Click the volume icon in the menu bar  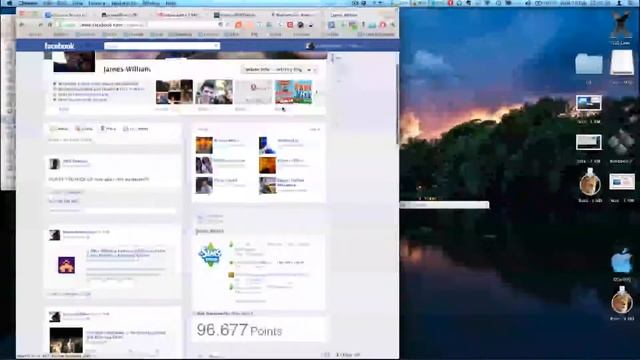click(528, 3)
